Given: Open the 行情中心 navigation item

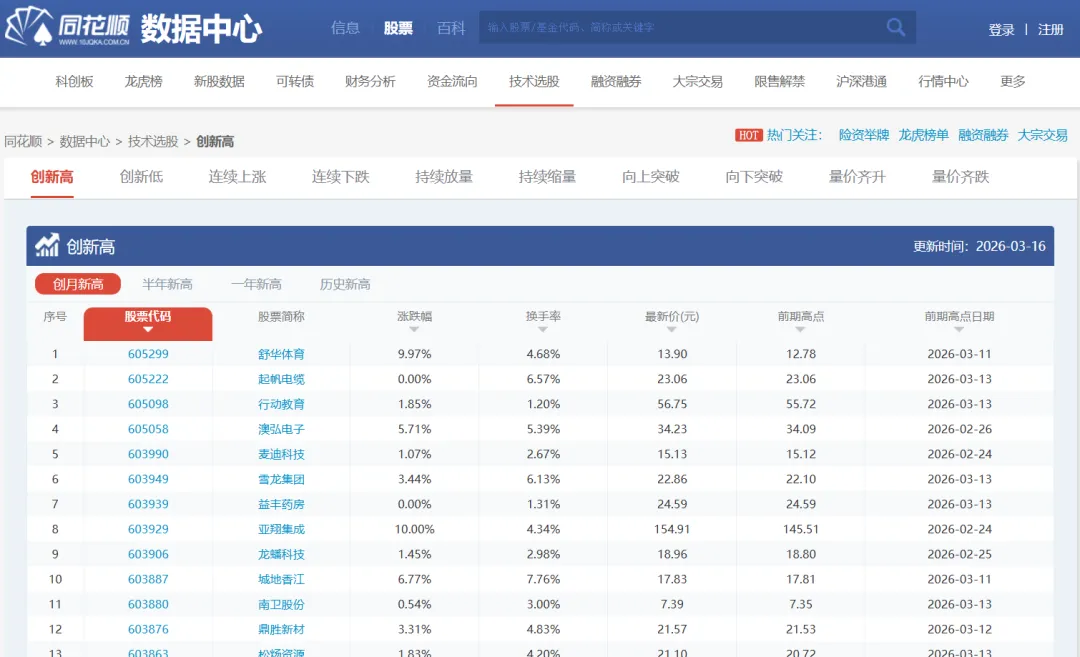Looking at the screenshot, I should (943, 81).
